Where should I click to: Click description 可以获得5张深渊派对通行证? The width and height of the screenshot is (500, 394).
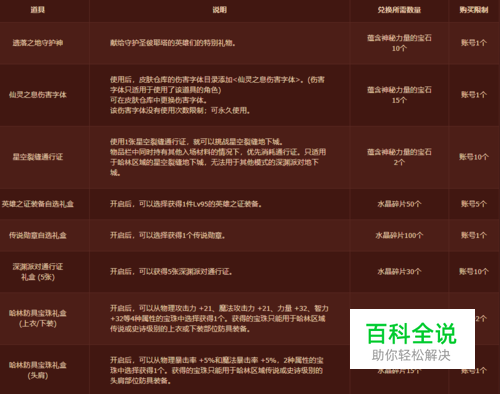171,272
